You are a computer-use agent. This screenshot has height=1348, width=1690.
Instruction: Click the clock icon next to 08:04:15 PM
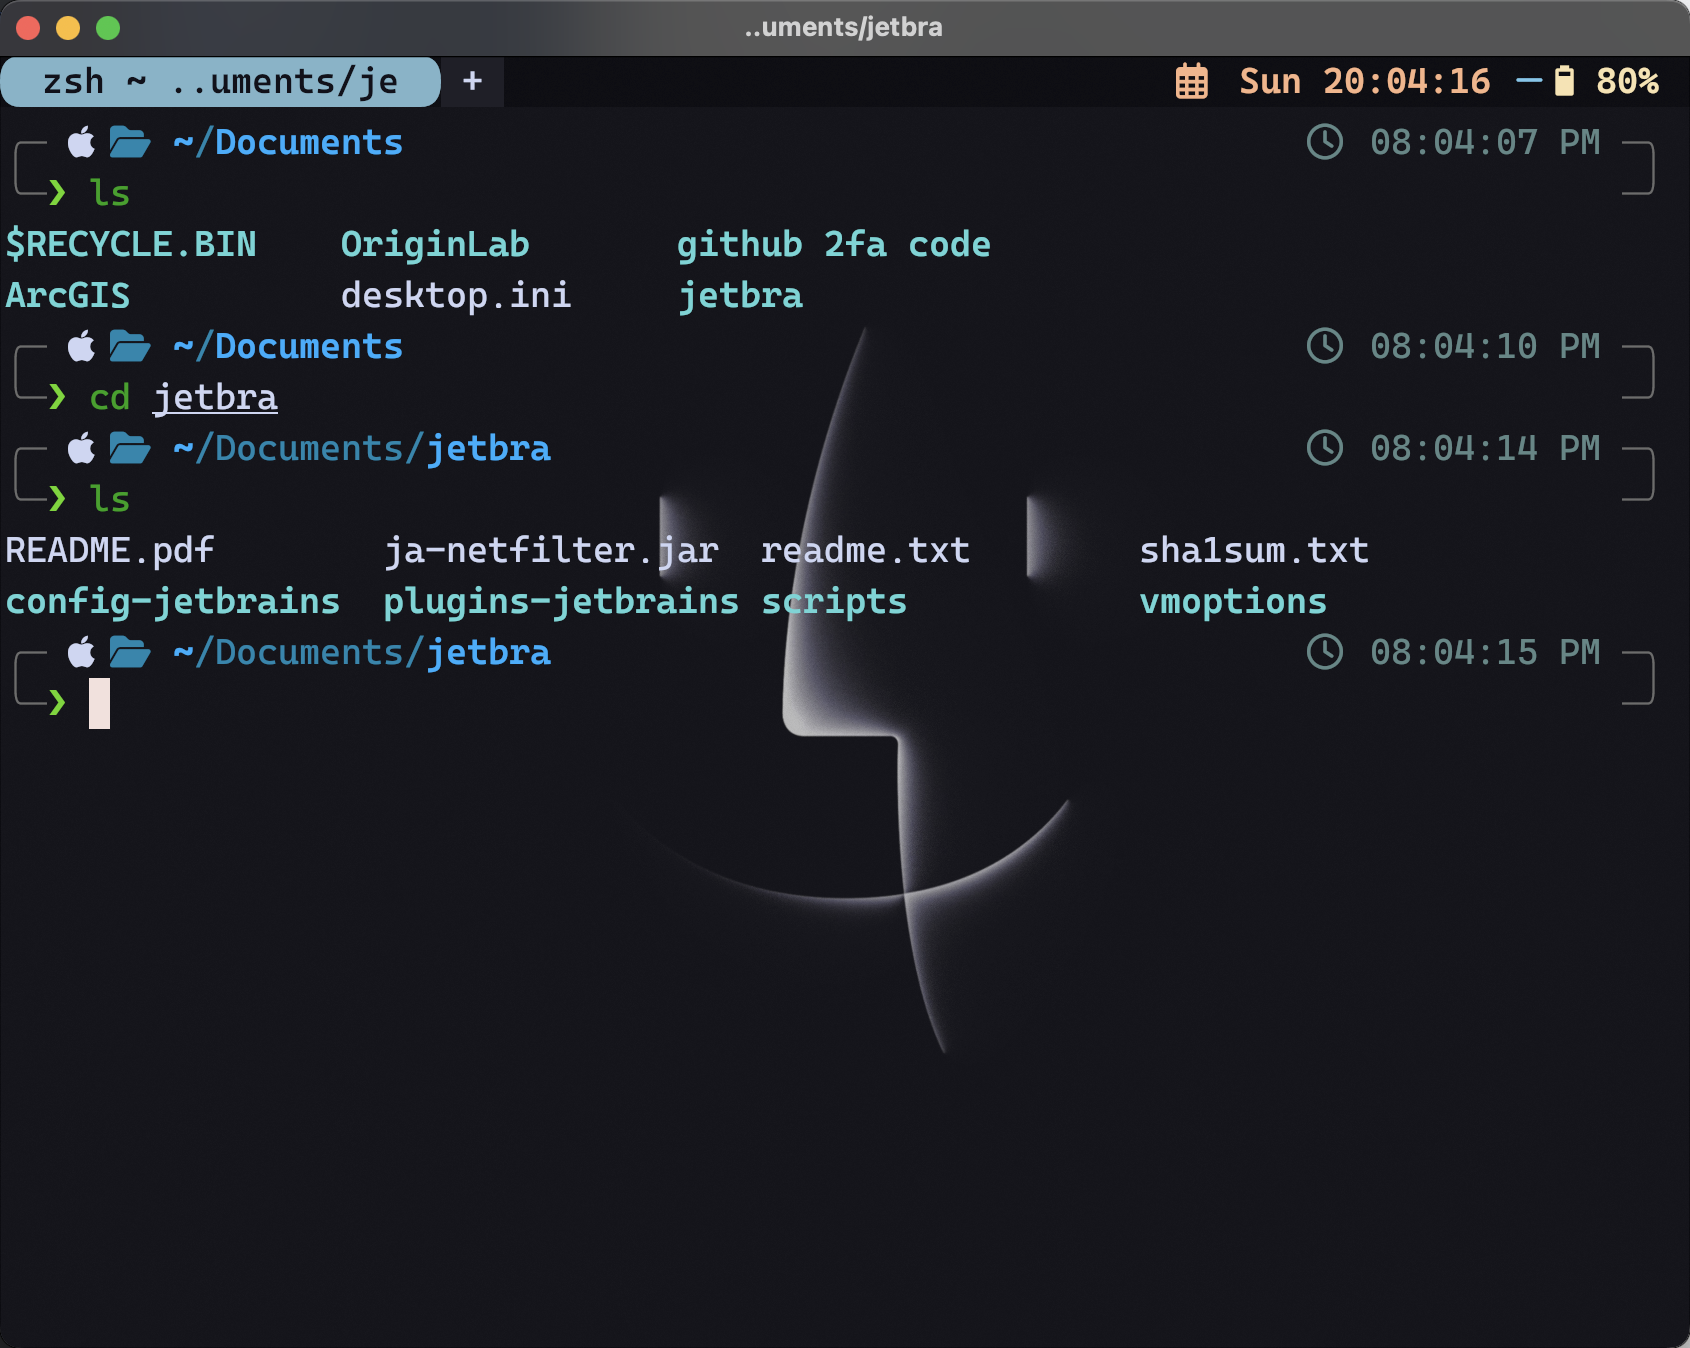point(1325,652)
